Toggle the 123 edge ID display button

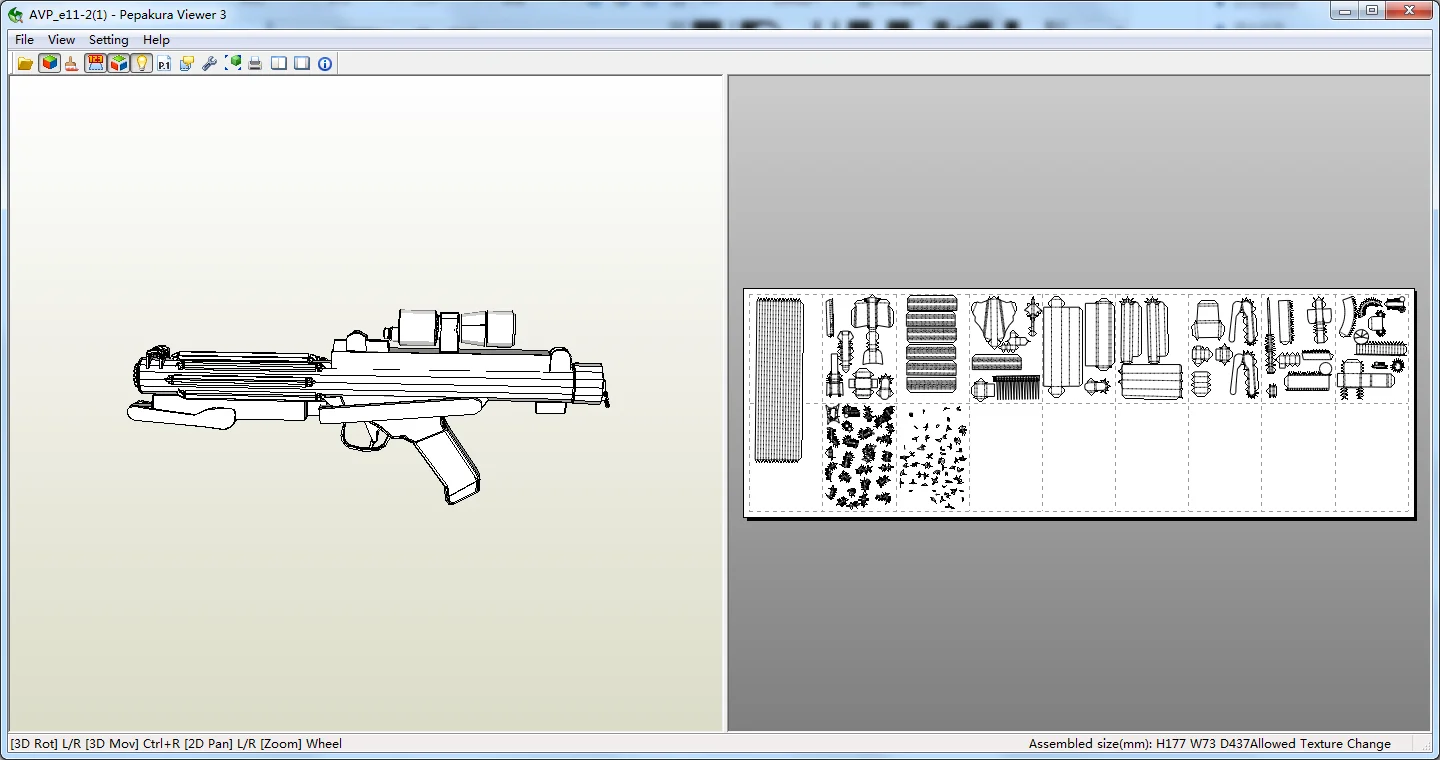click(96, 64)
